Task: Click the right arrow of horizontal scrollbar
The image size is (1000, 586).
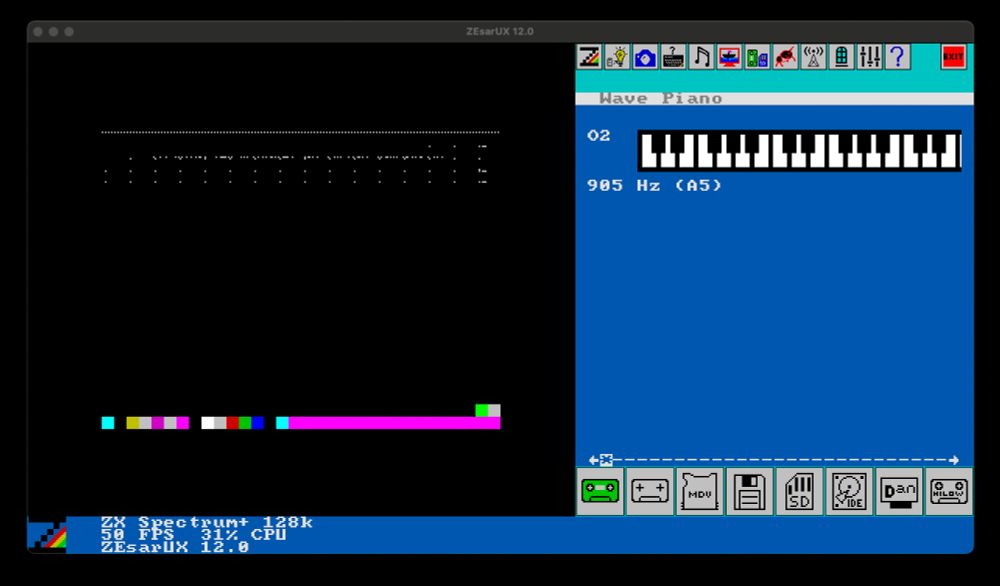Action: (953, 460)
